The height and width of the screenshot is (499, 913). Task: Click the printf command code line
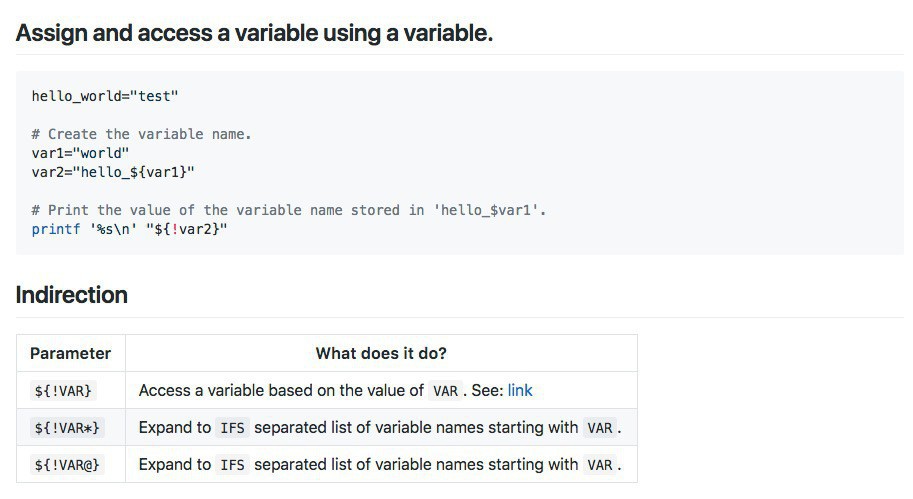point(130,229)
